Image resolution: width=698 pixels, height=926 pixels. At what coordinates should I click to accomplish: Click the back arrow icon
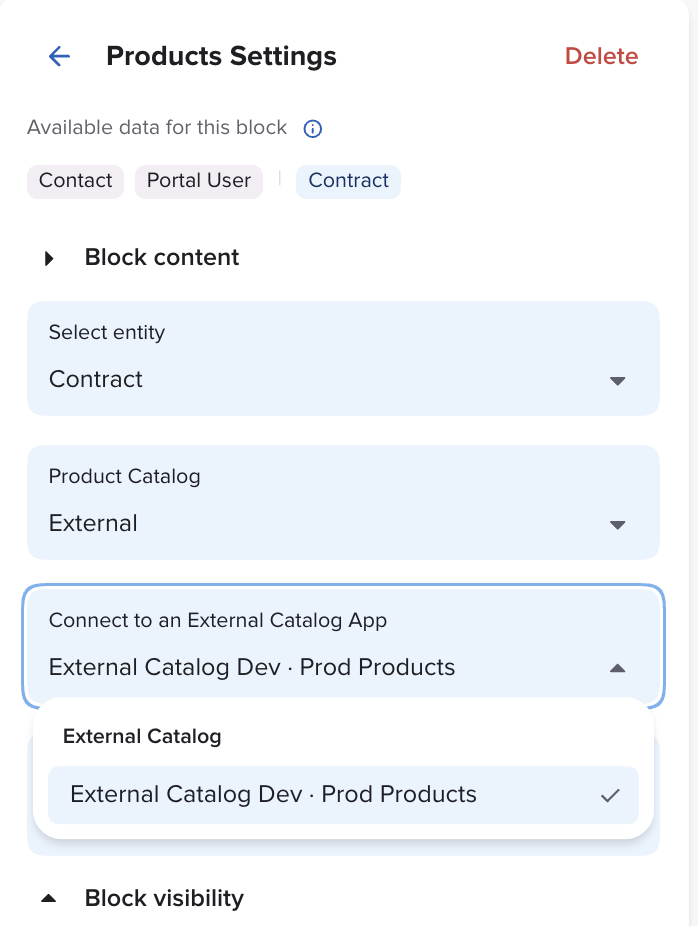coord(59,56)
